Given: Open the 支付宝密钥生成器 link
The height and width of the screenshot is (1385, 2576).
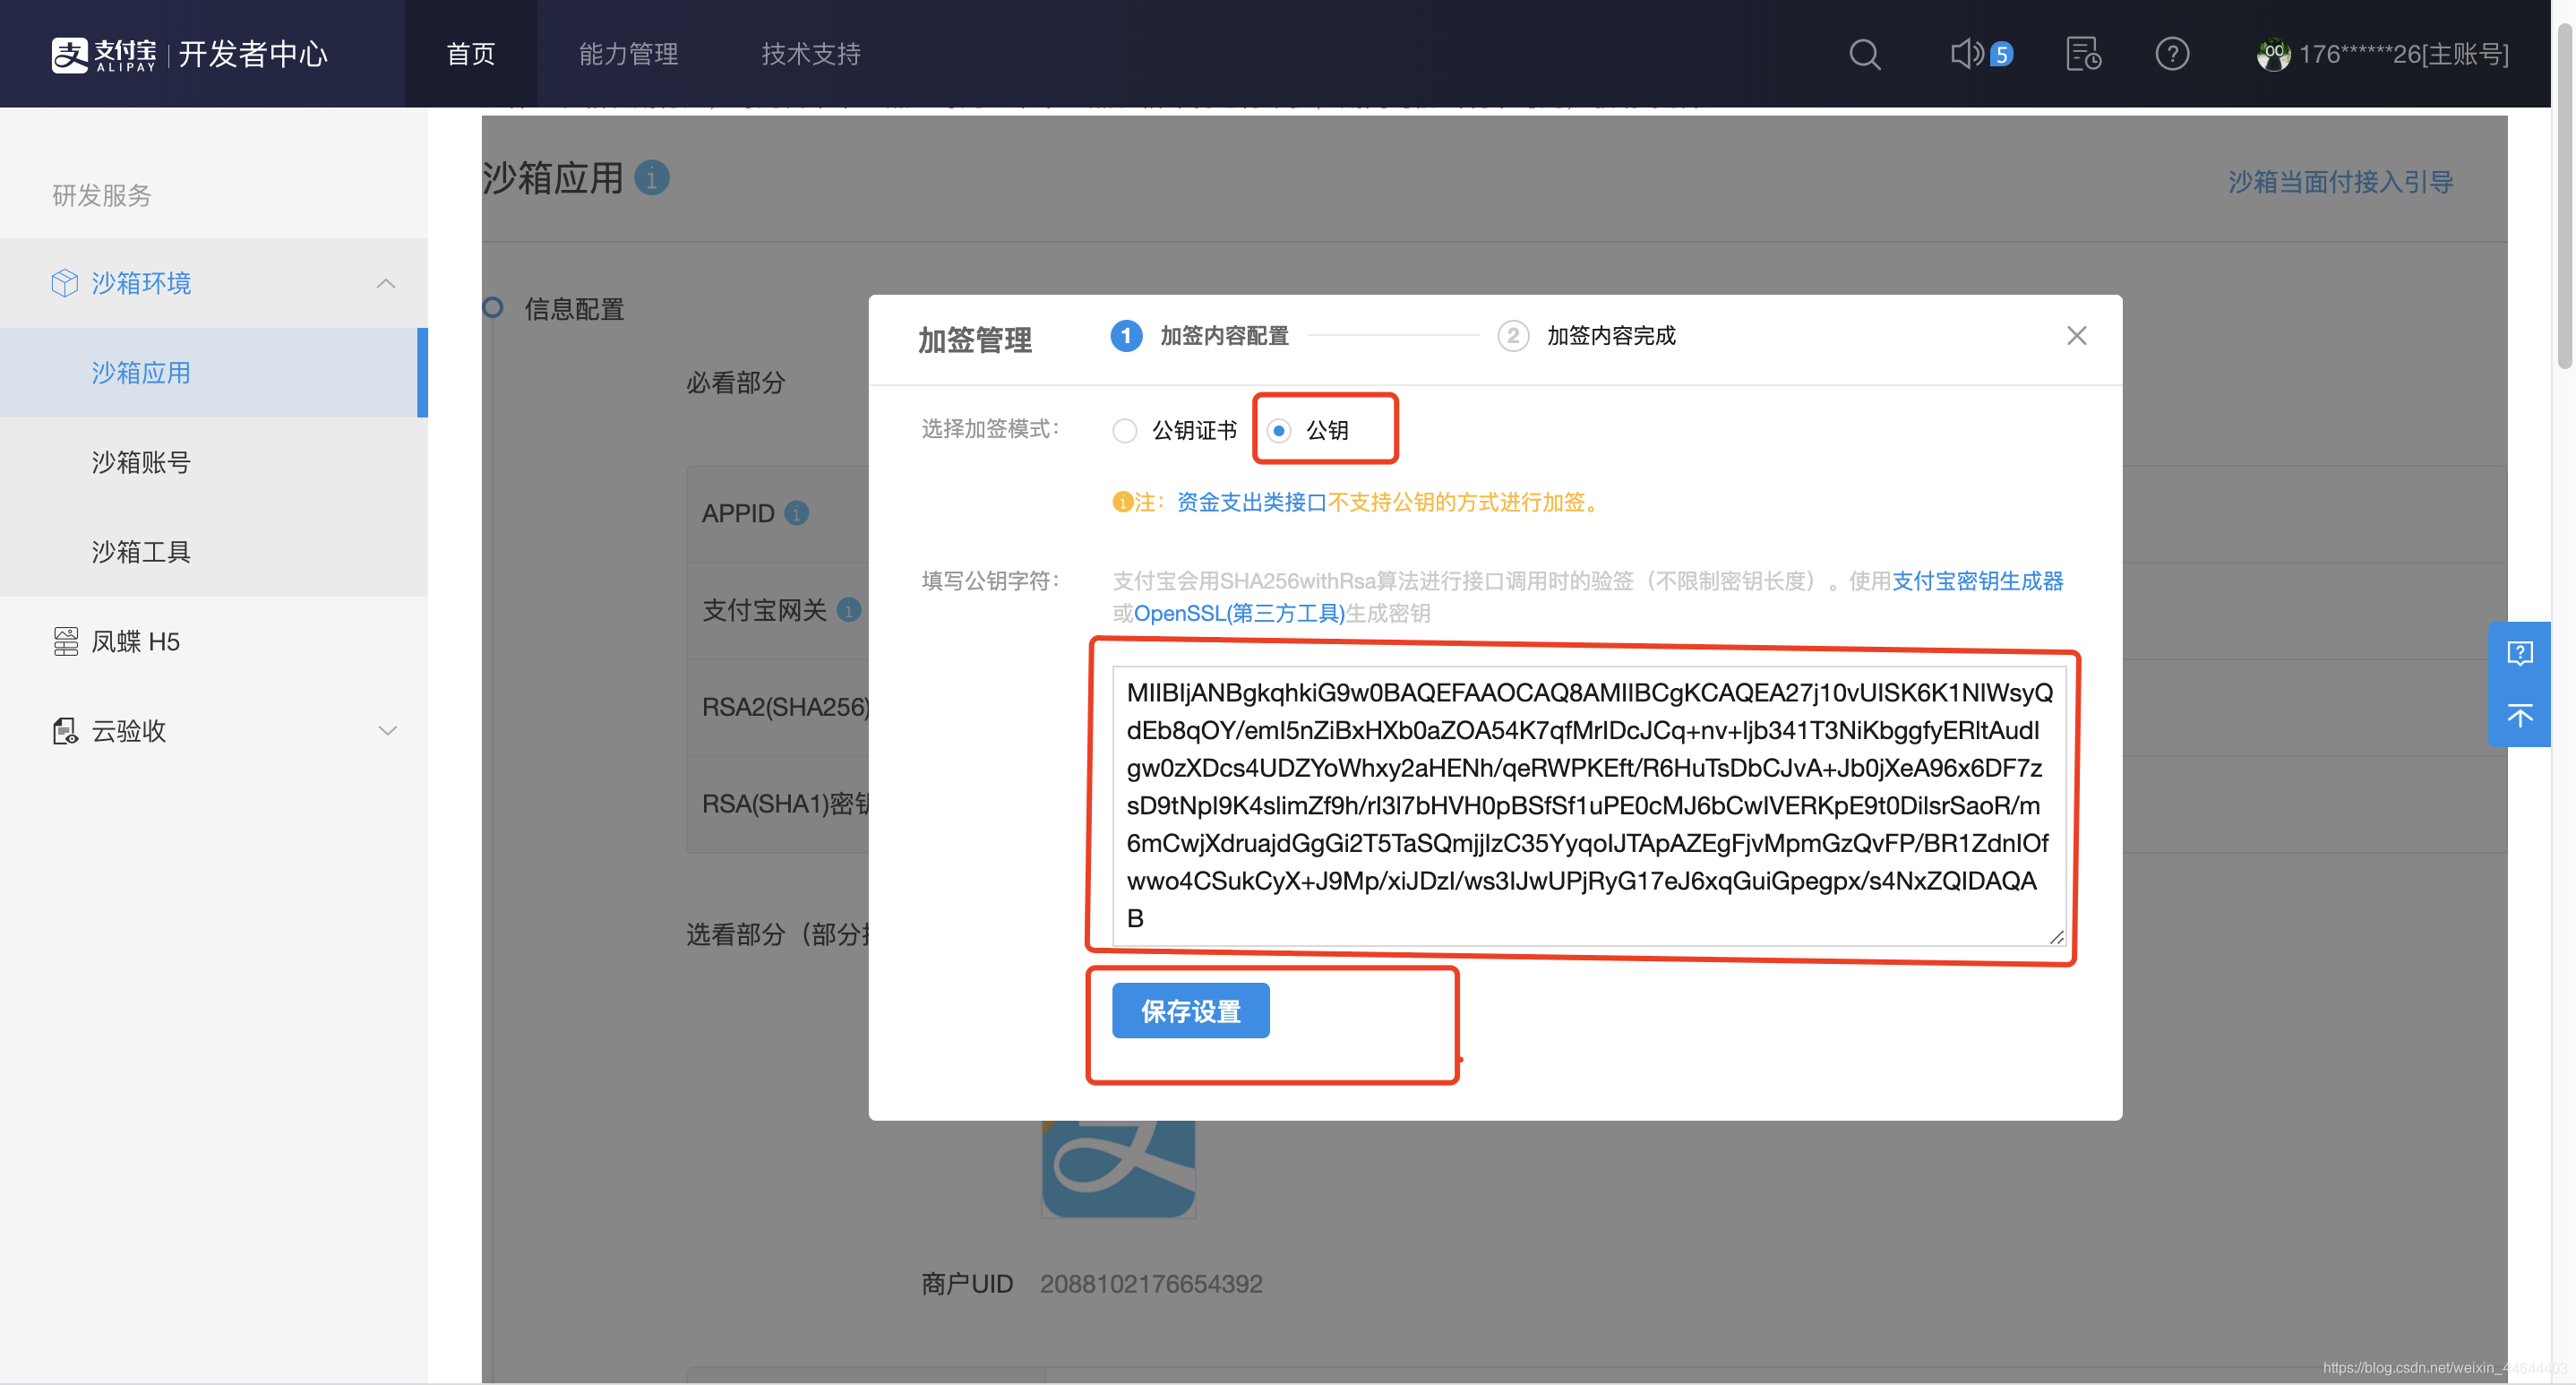Looking at the screenshot, I should (x=1978, y=581).
